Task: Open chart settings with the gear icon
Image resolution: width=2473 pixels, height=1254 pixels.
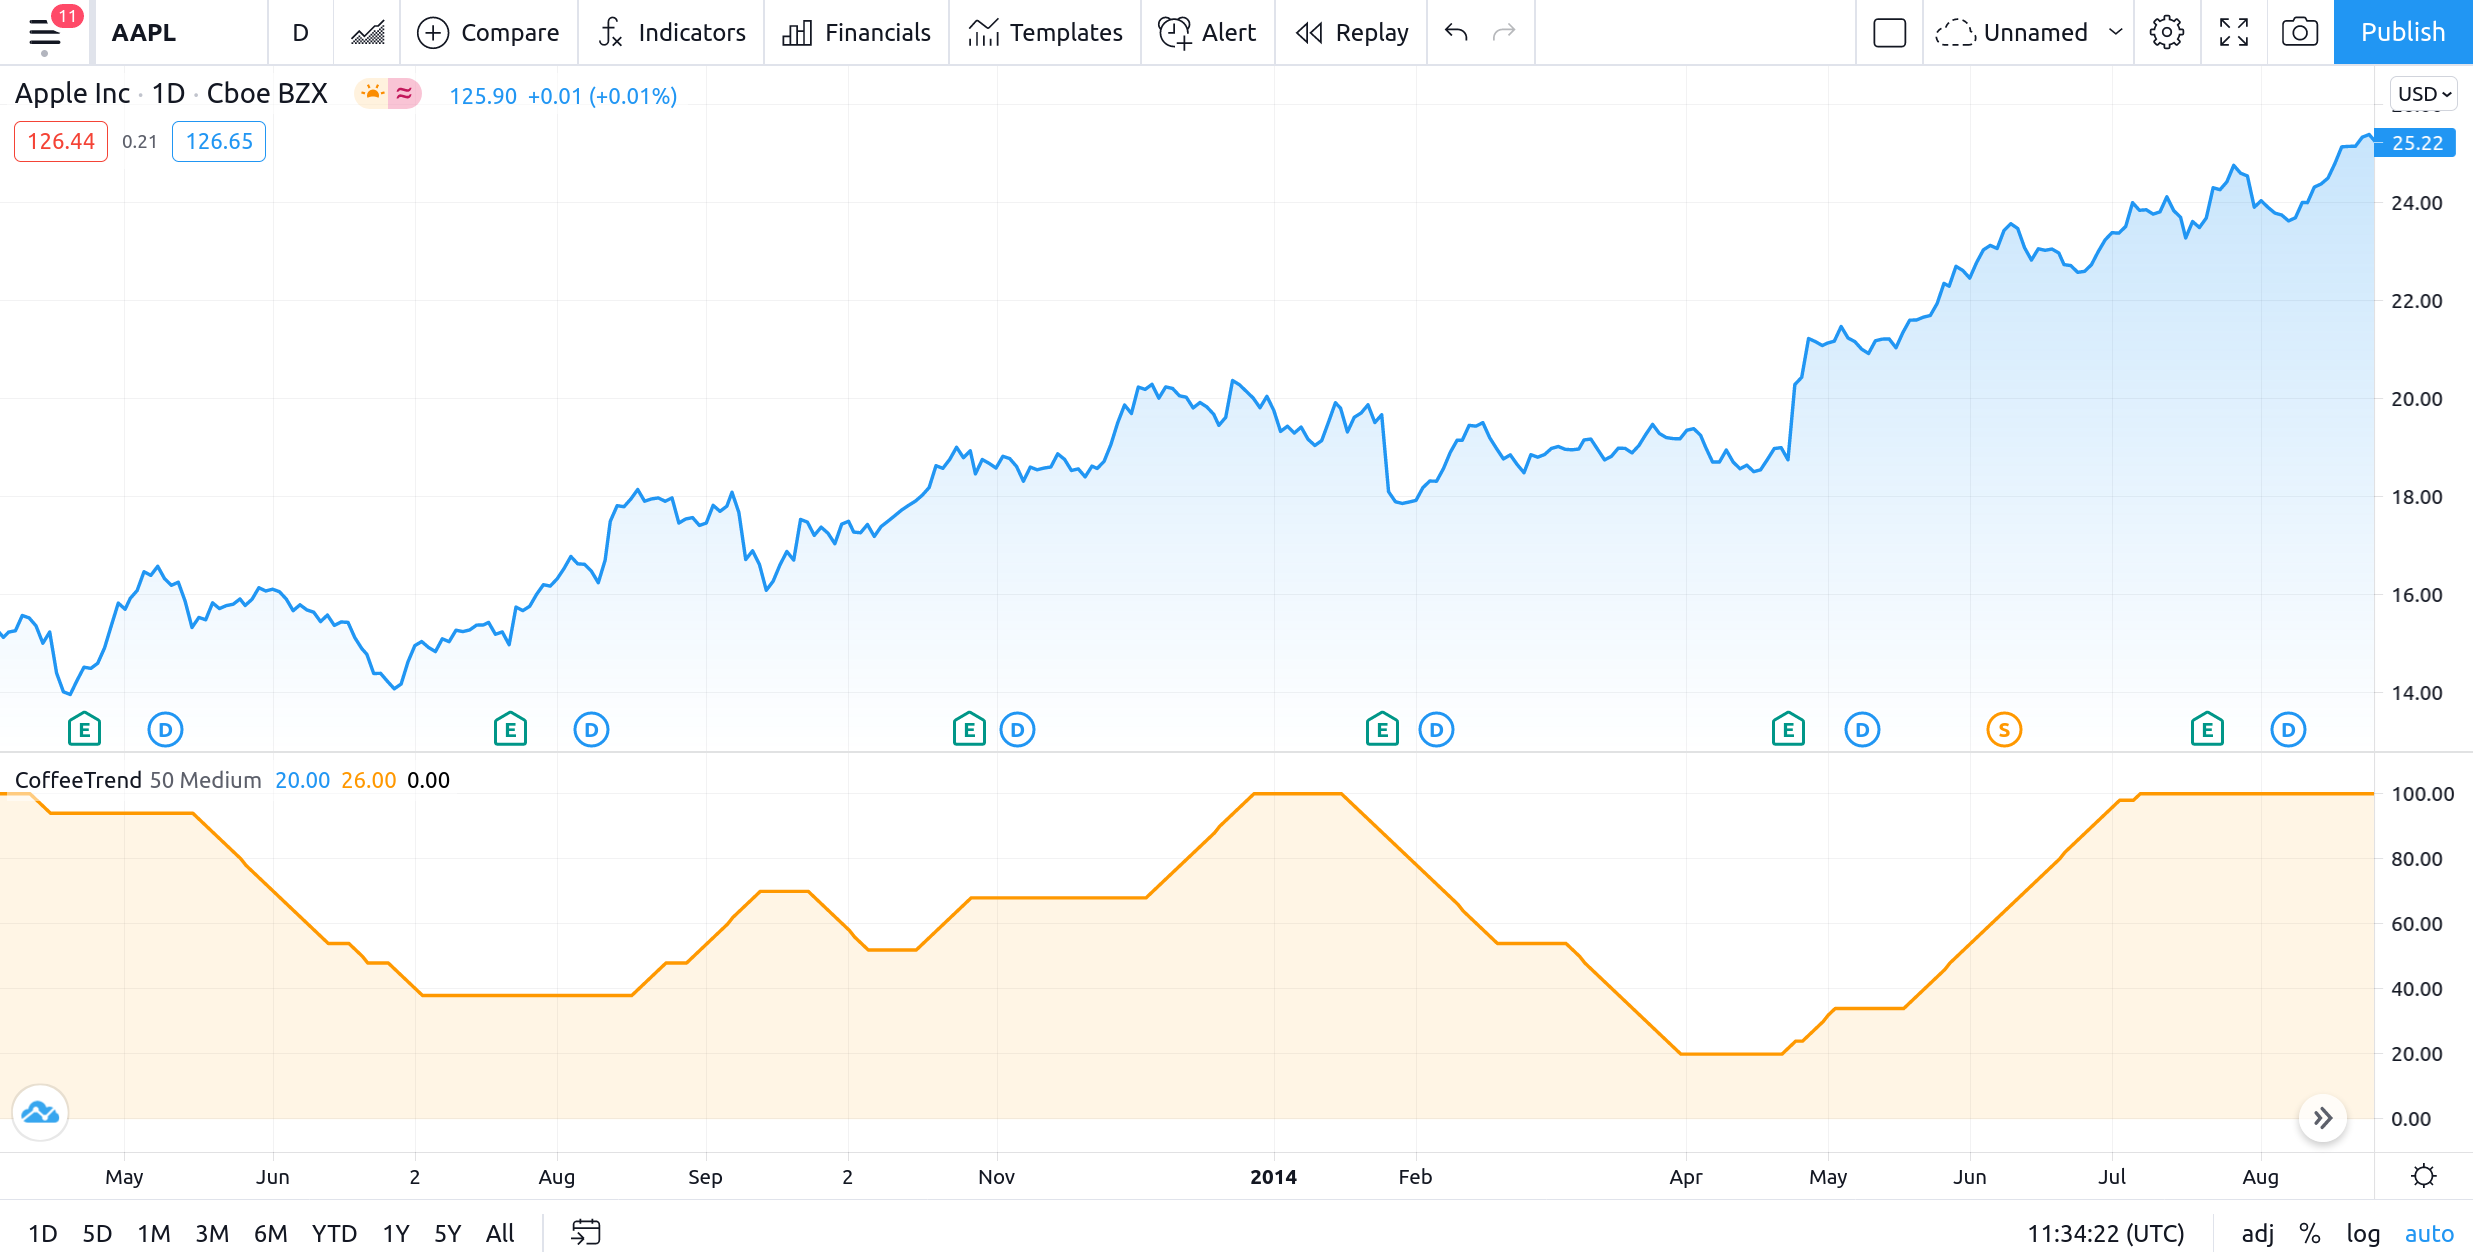Action: (x=2167, y=32)
